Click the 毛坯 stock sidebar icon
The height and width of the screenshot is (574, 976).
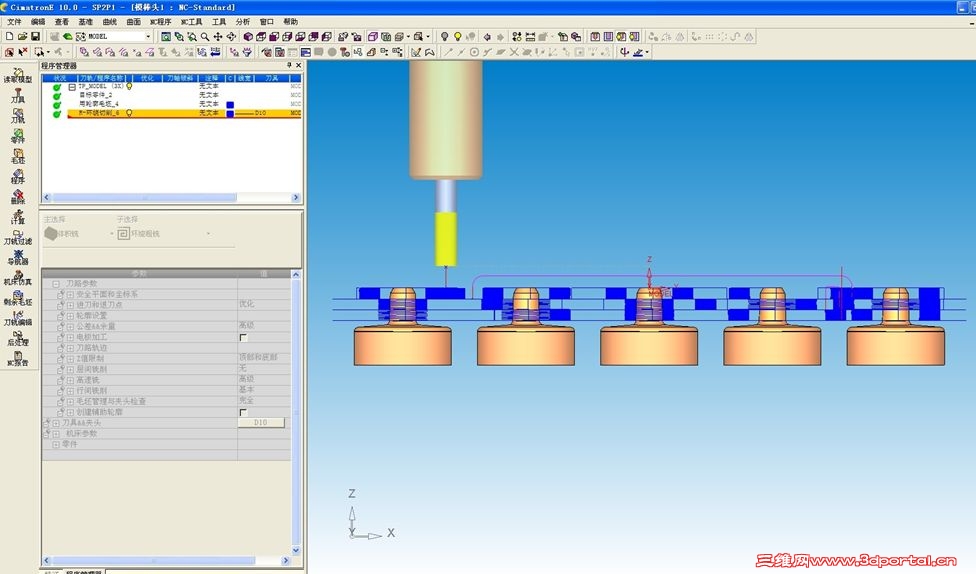[17, 156]
